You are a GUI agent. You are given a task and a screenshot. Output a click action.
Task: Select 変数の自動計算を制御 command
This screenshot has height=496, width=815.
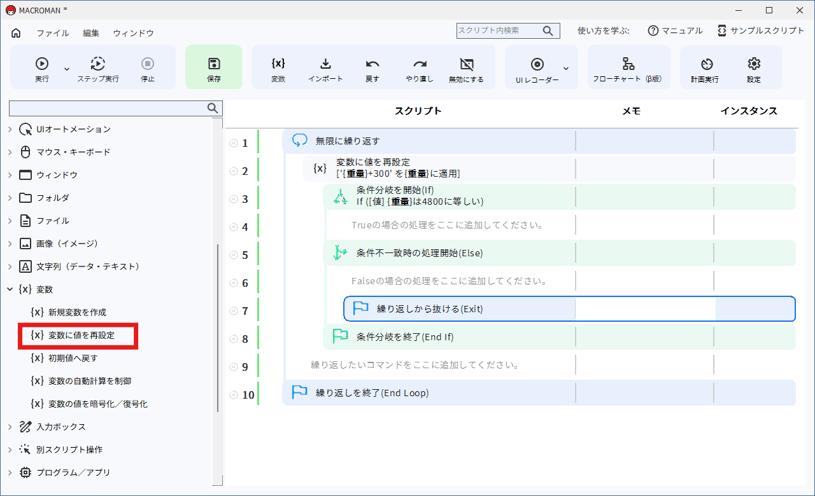(x=81, y=381)
